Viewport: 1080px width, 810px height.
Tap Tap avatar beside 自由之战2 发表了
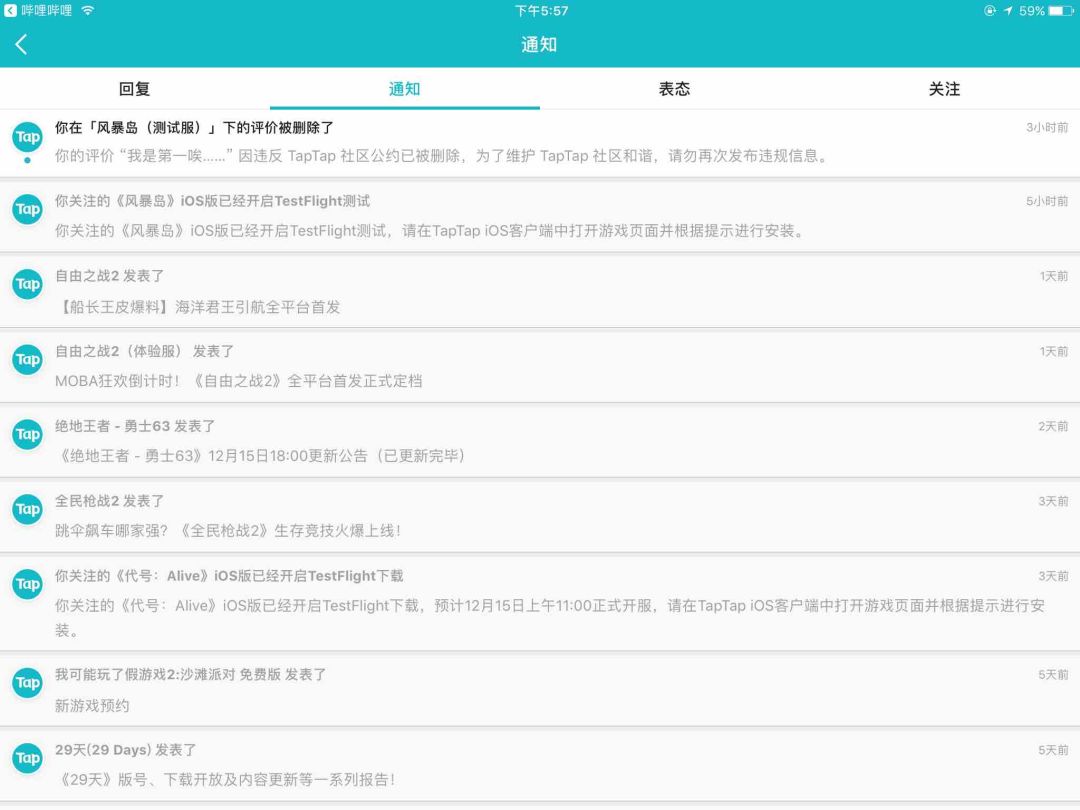(x=28, y=284)
